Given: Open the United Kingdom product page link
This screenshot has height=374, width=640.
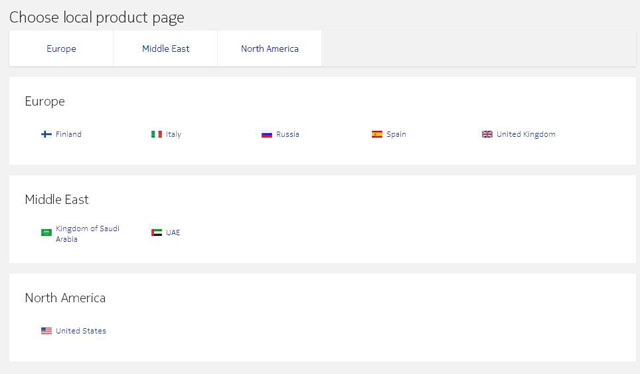Looking at the screenshot, I should [526, 134].
